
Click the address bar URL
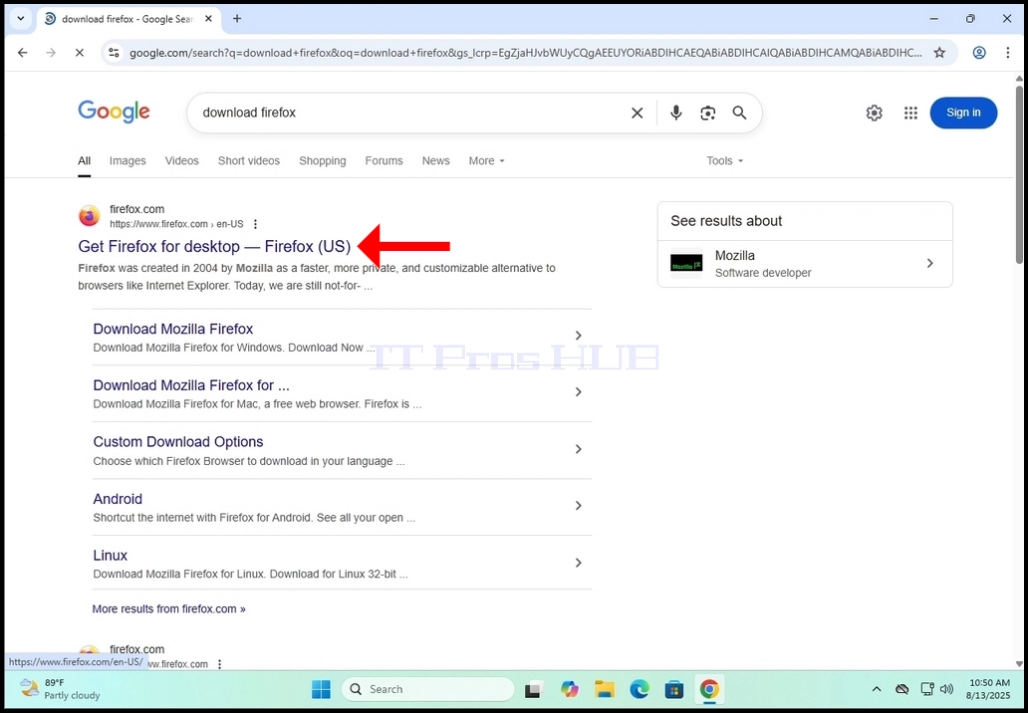click(x=524, y=52)
